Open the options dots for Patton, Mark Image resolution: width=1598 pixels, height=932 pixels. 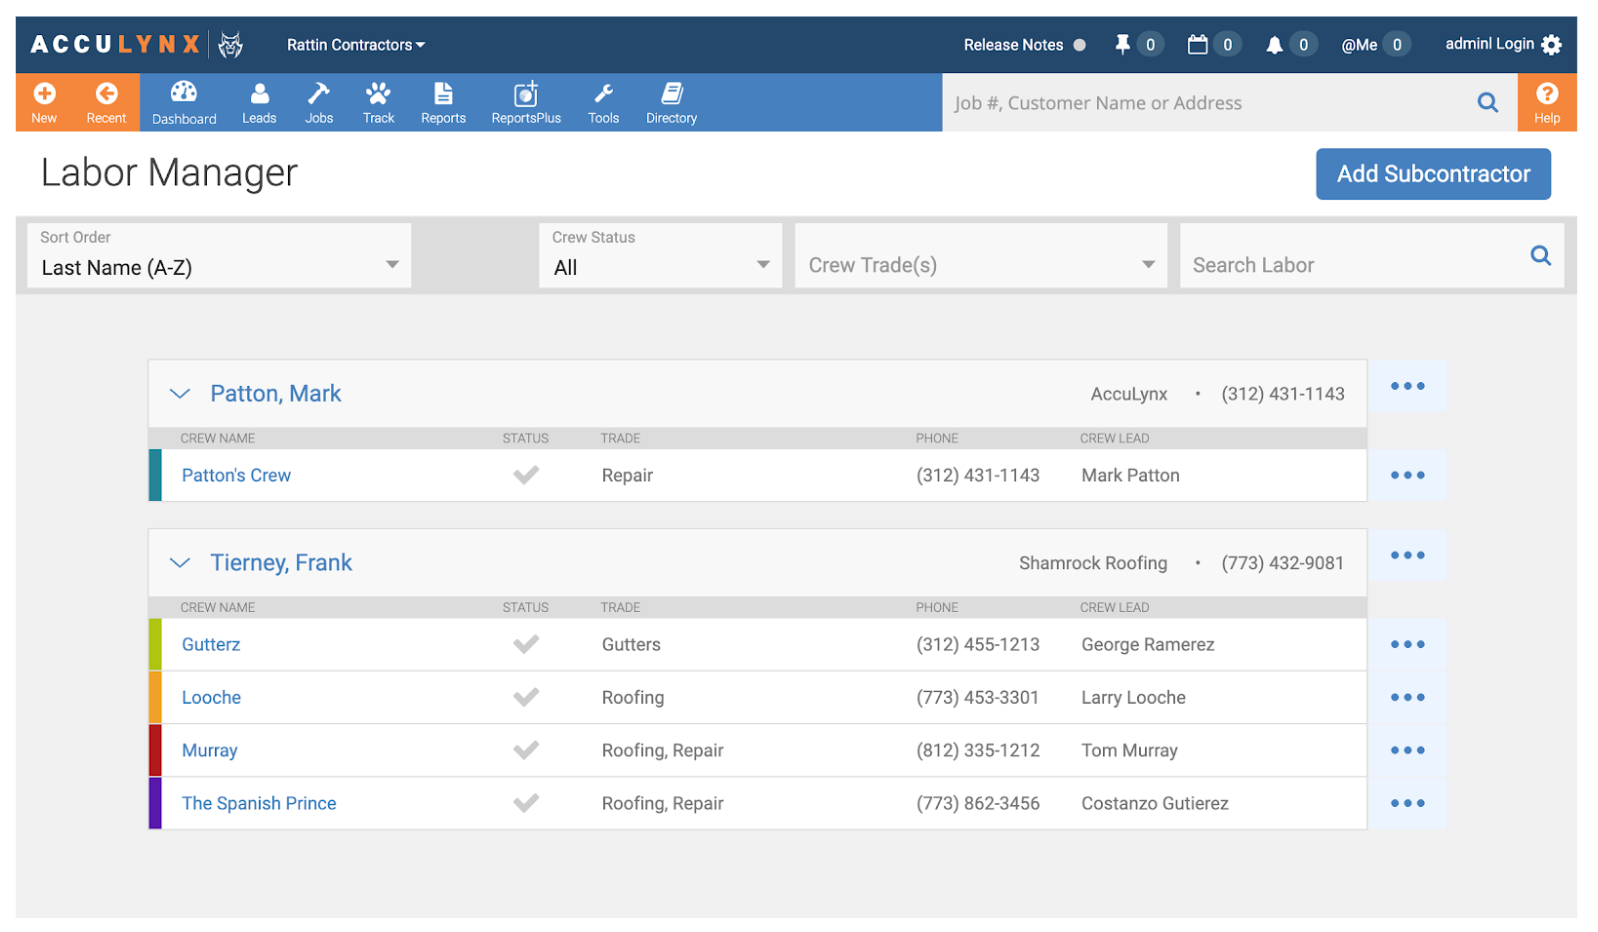point(1407,386)
